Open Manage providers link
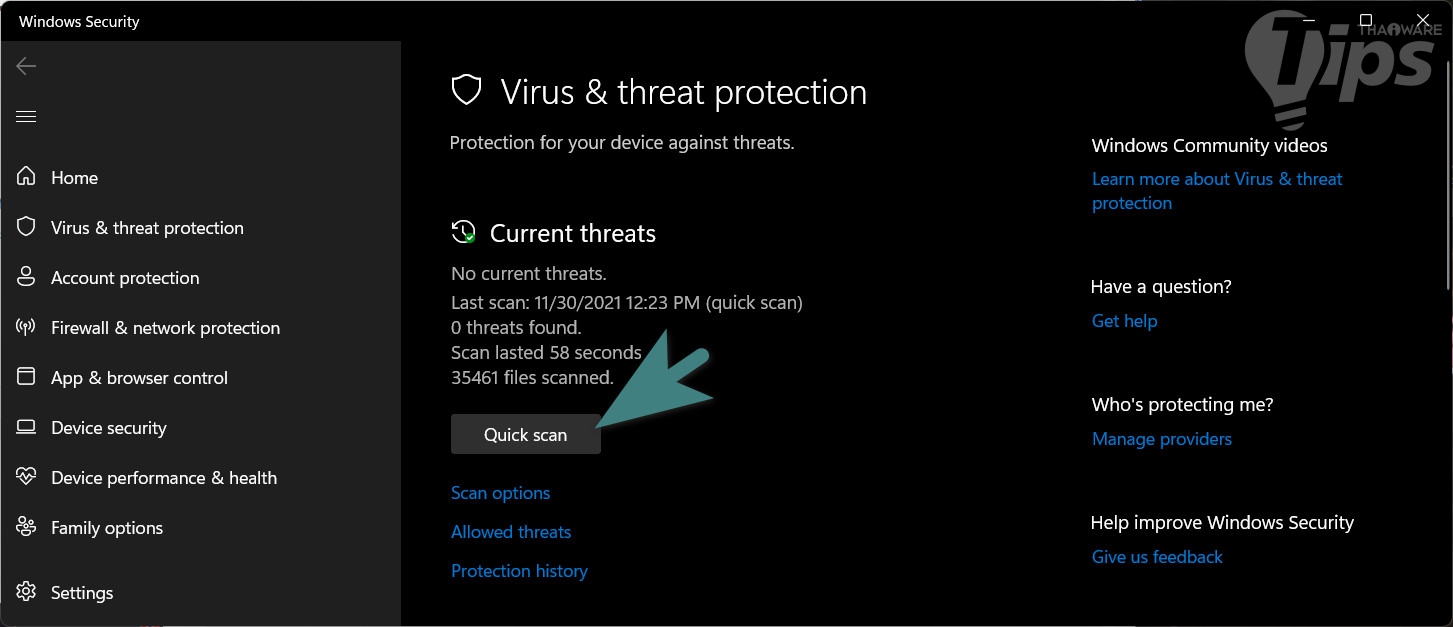 pyautogui.click(x=1161, y=439)
